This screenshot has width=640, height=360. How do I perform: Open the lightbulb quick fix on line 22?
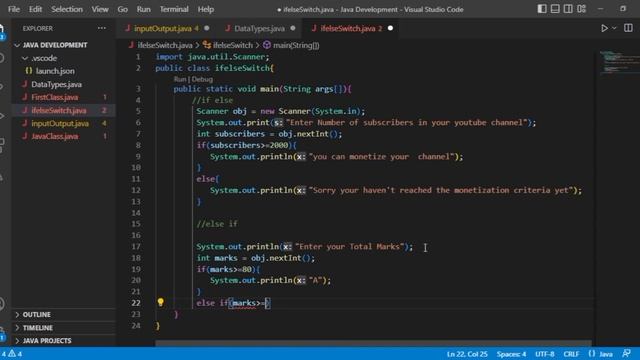click(x=160, y=302)
